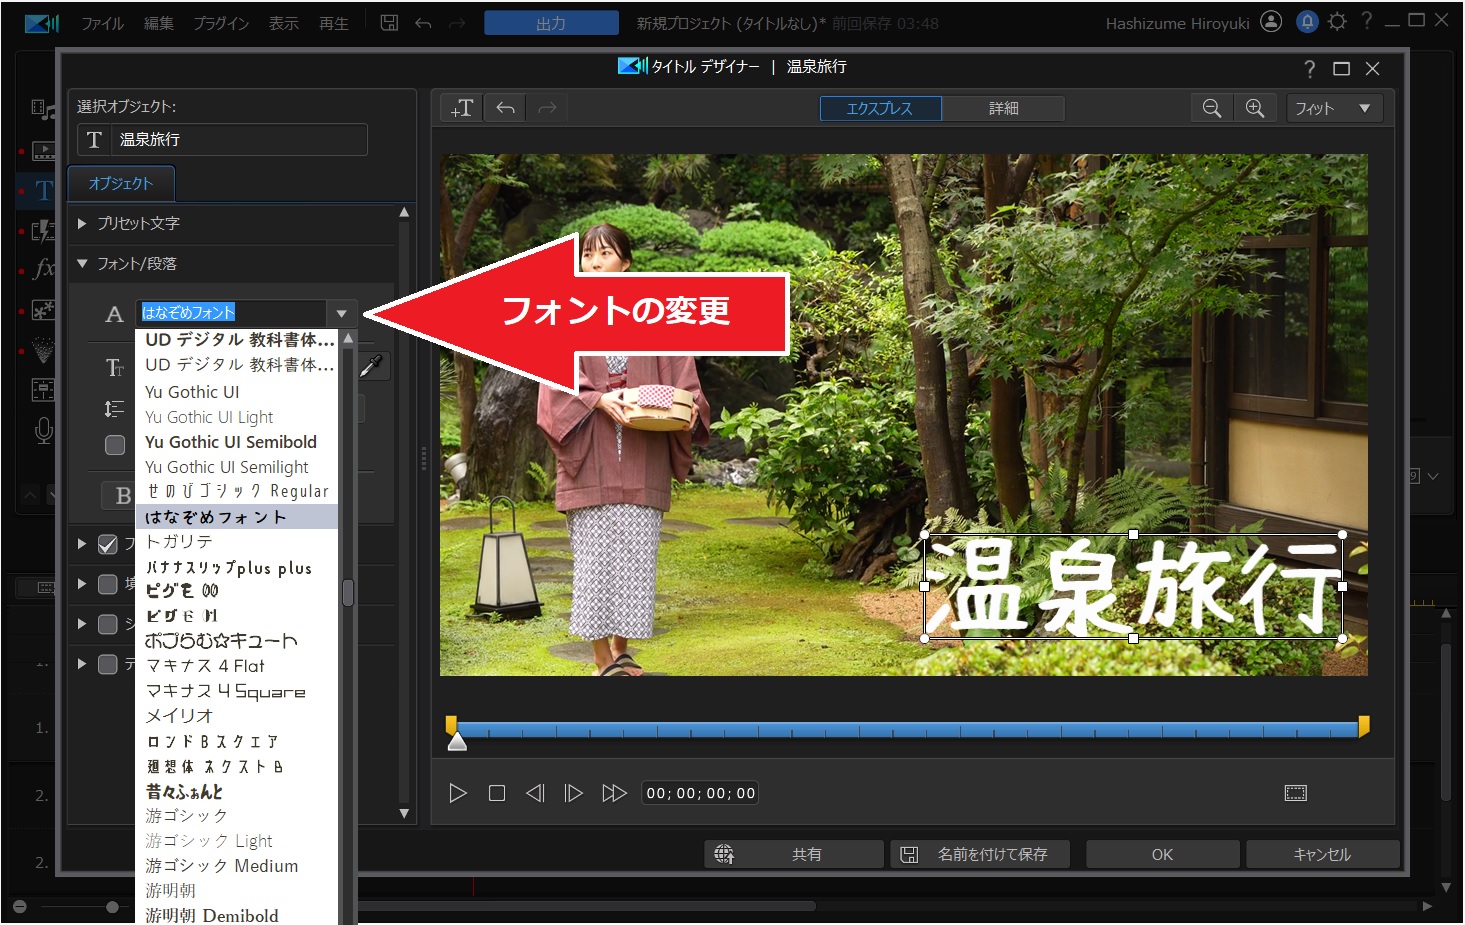The height and width of the screenshot is (925, 1465).
Task: Click the 00;00;00;00 timecode field
Action: [700, 793]
